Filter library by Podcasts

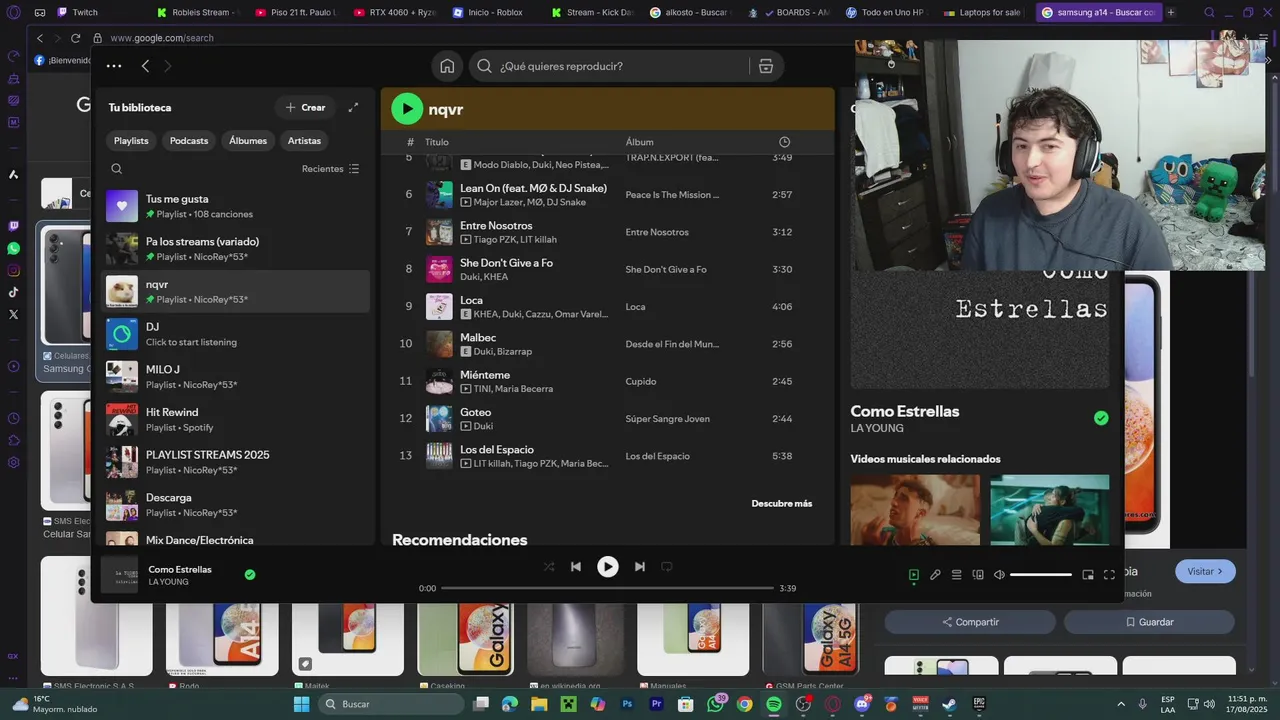point(189,141)
